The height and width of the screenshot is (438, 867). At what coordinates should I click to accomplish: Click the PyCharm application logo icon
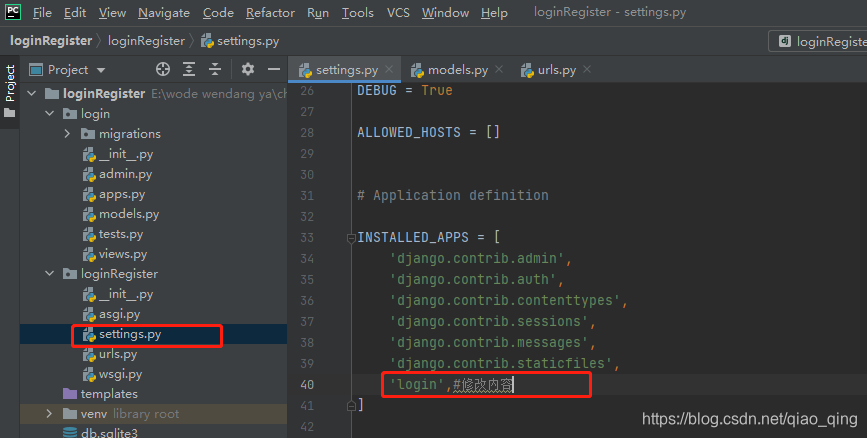13,12
